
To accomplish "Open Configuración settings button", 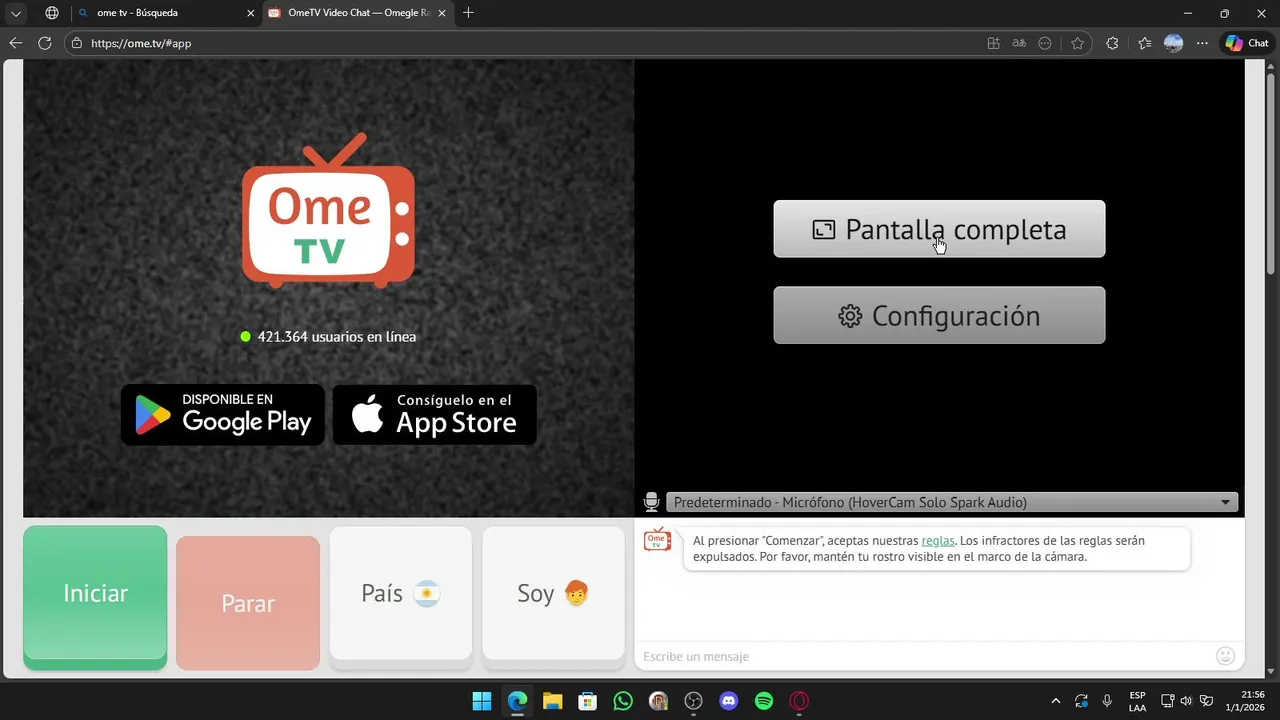I will point(939,315).
